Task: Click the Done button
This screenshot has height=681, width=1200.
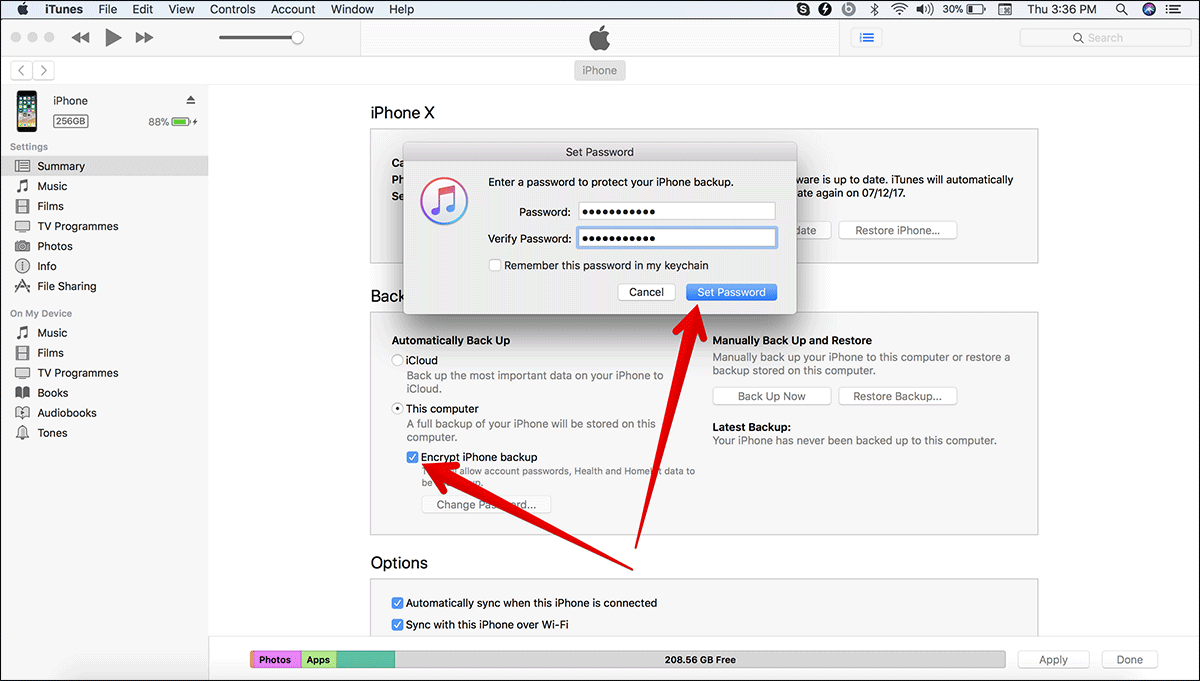Action: [x=1130, y=660]
